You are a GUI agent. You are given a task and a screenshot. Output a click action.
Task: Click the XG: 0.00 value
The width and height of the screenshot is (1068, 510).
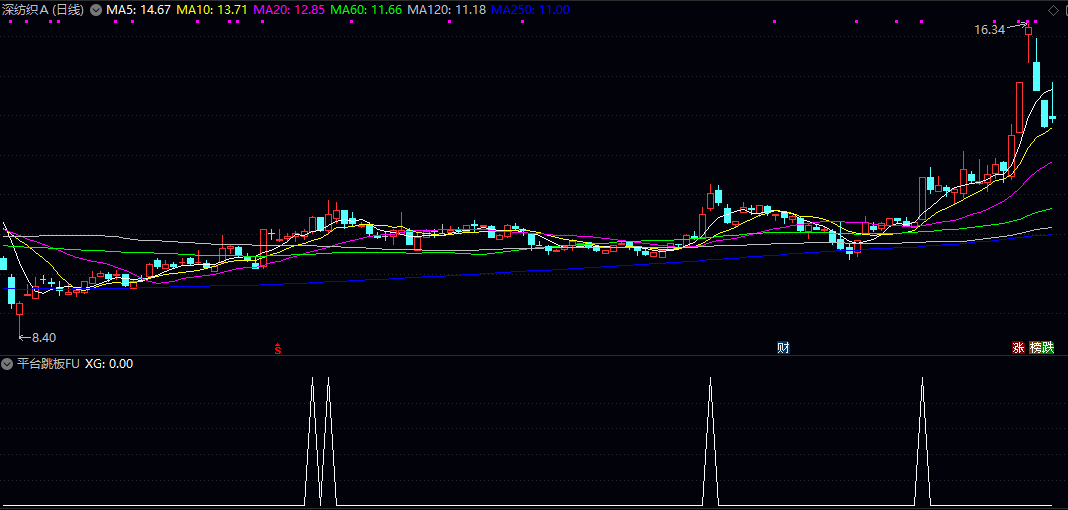click(109, 364)
